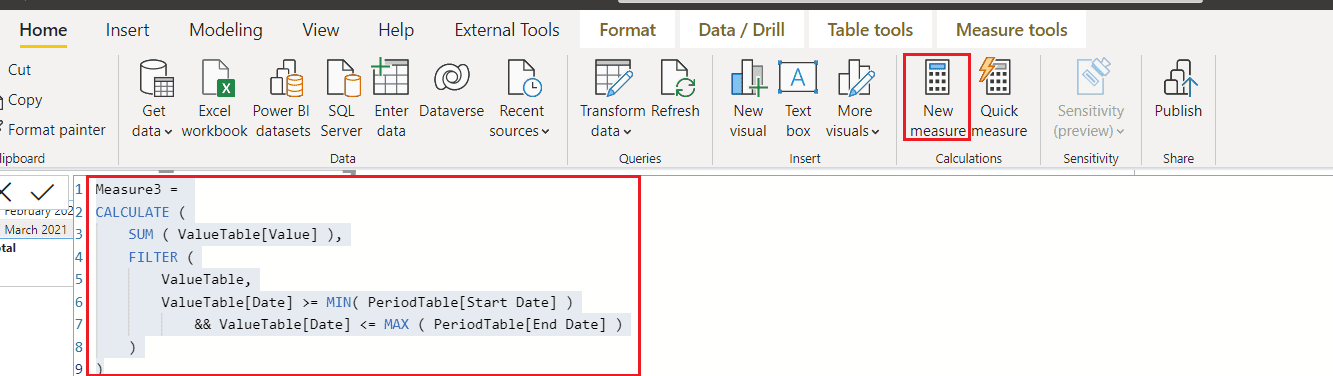Switch to the Measure tools tab
Screen dimensions: 1333x376
1012,30
